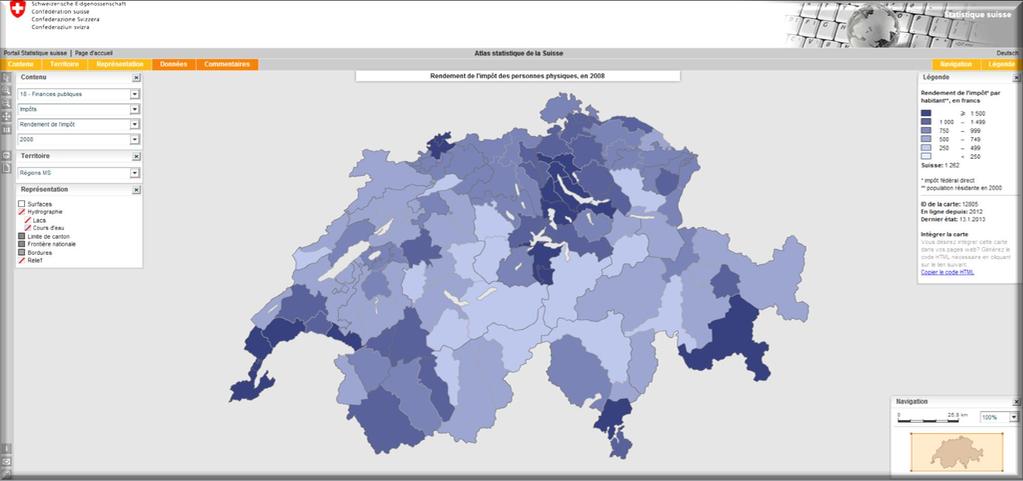Toggle the Frontière nationale checkbox
The height and width of the screenshot is (481, 1023).
(22, 244)
